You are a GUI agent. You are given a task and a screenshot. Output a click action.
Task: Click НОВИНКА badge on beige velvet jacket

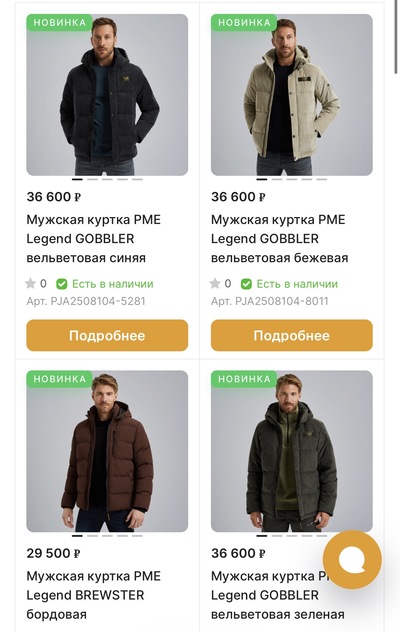click(244, 23)
